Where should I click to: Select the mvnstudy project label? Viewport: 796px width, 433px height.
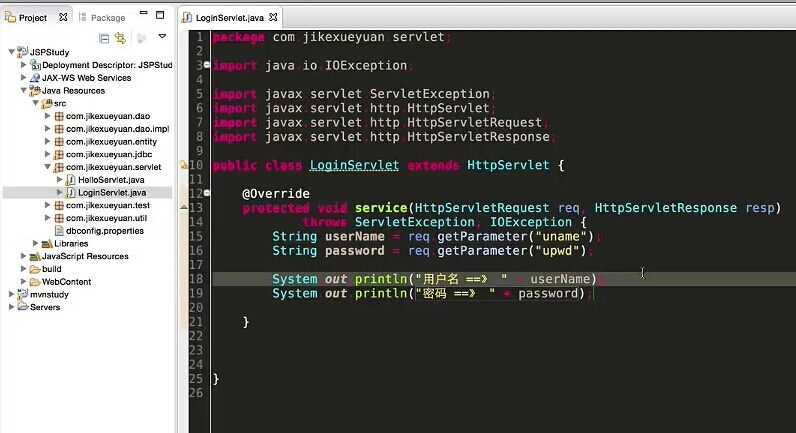[x=49, y=294]
